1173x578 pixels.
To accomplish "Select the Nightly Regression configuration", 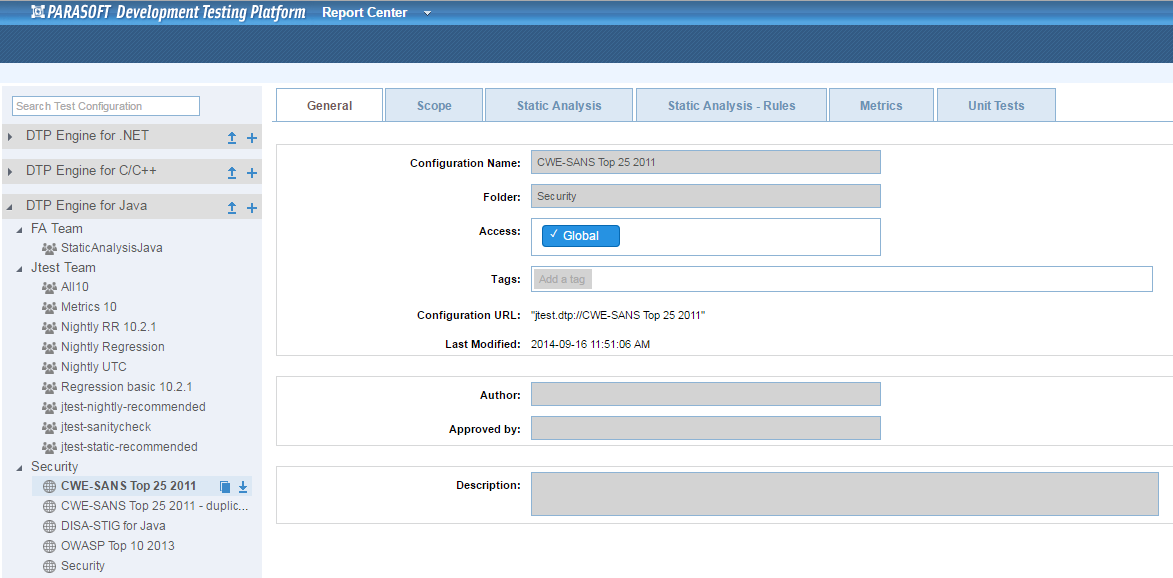I will pyautogui.click(x=113, y=347).
